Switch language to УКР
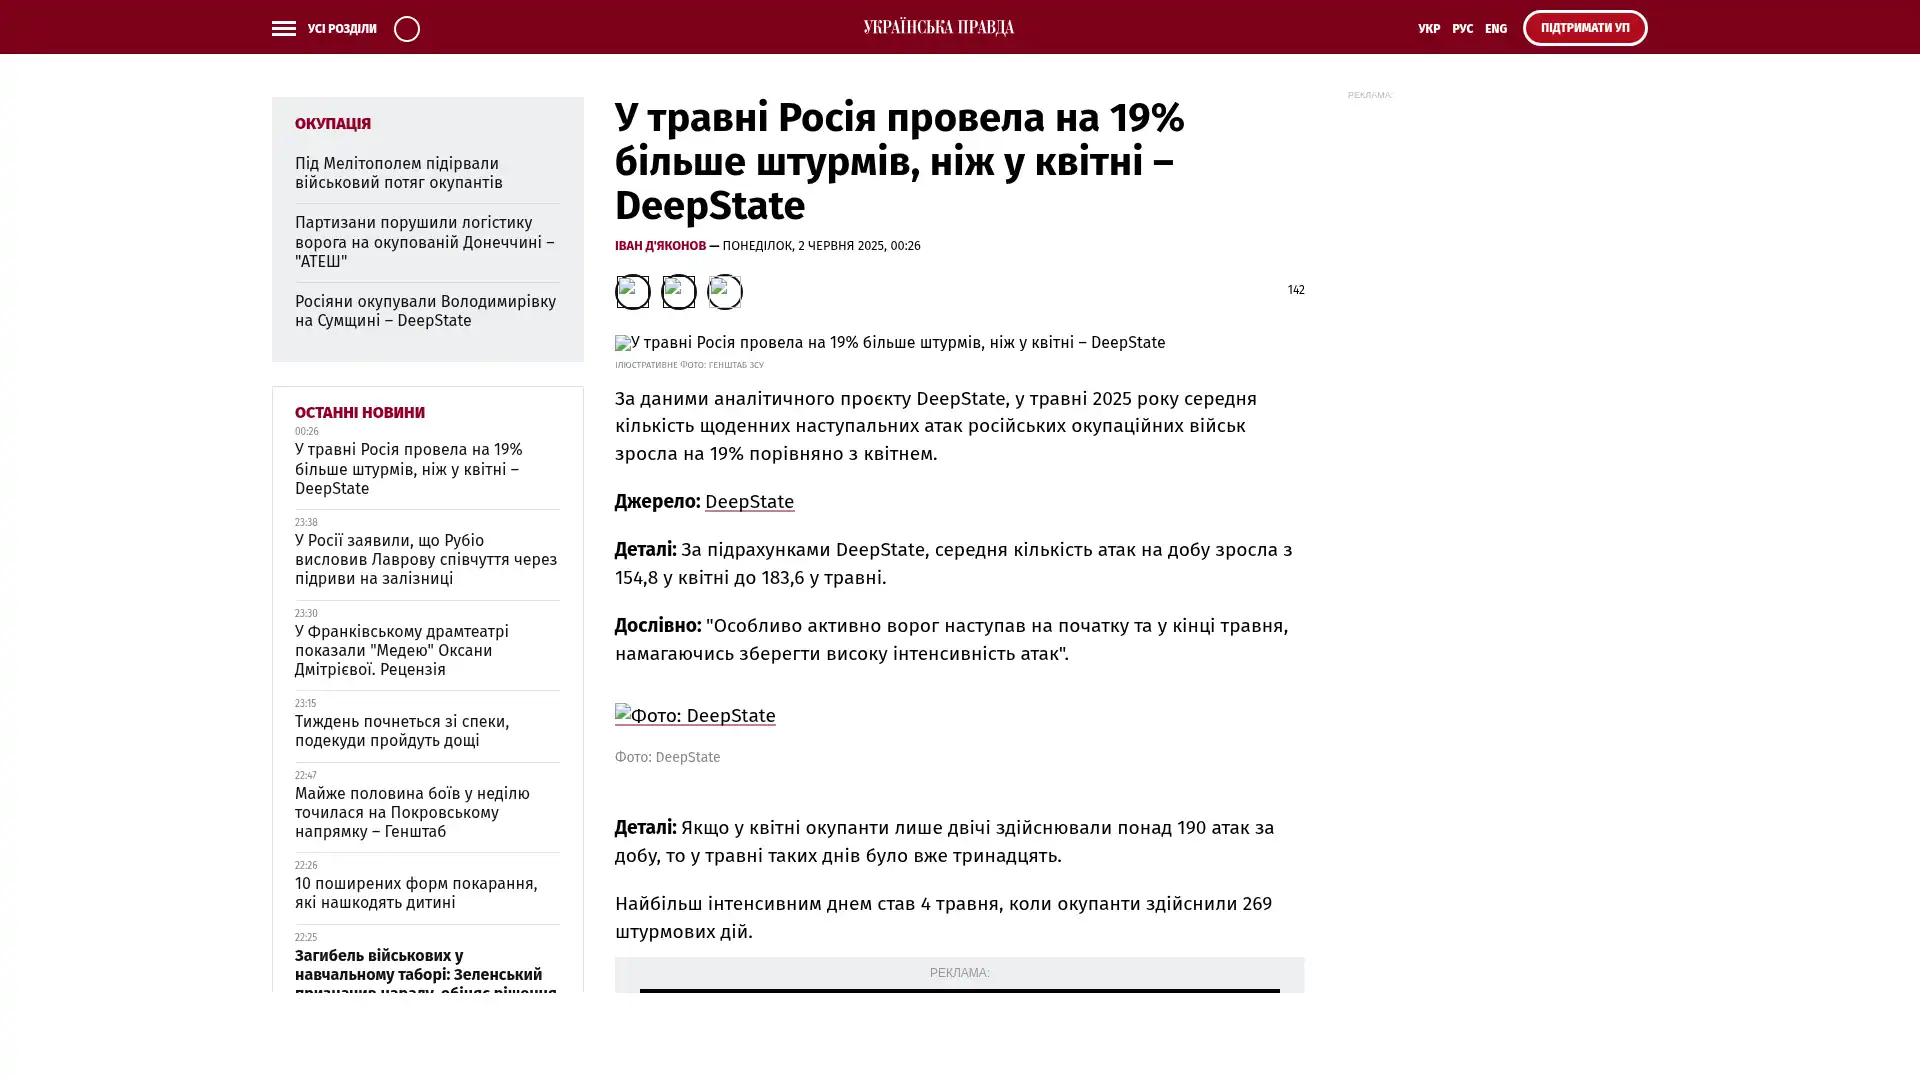This screenshot has width=1920, height=1080. click(1428, 29)
